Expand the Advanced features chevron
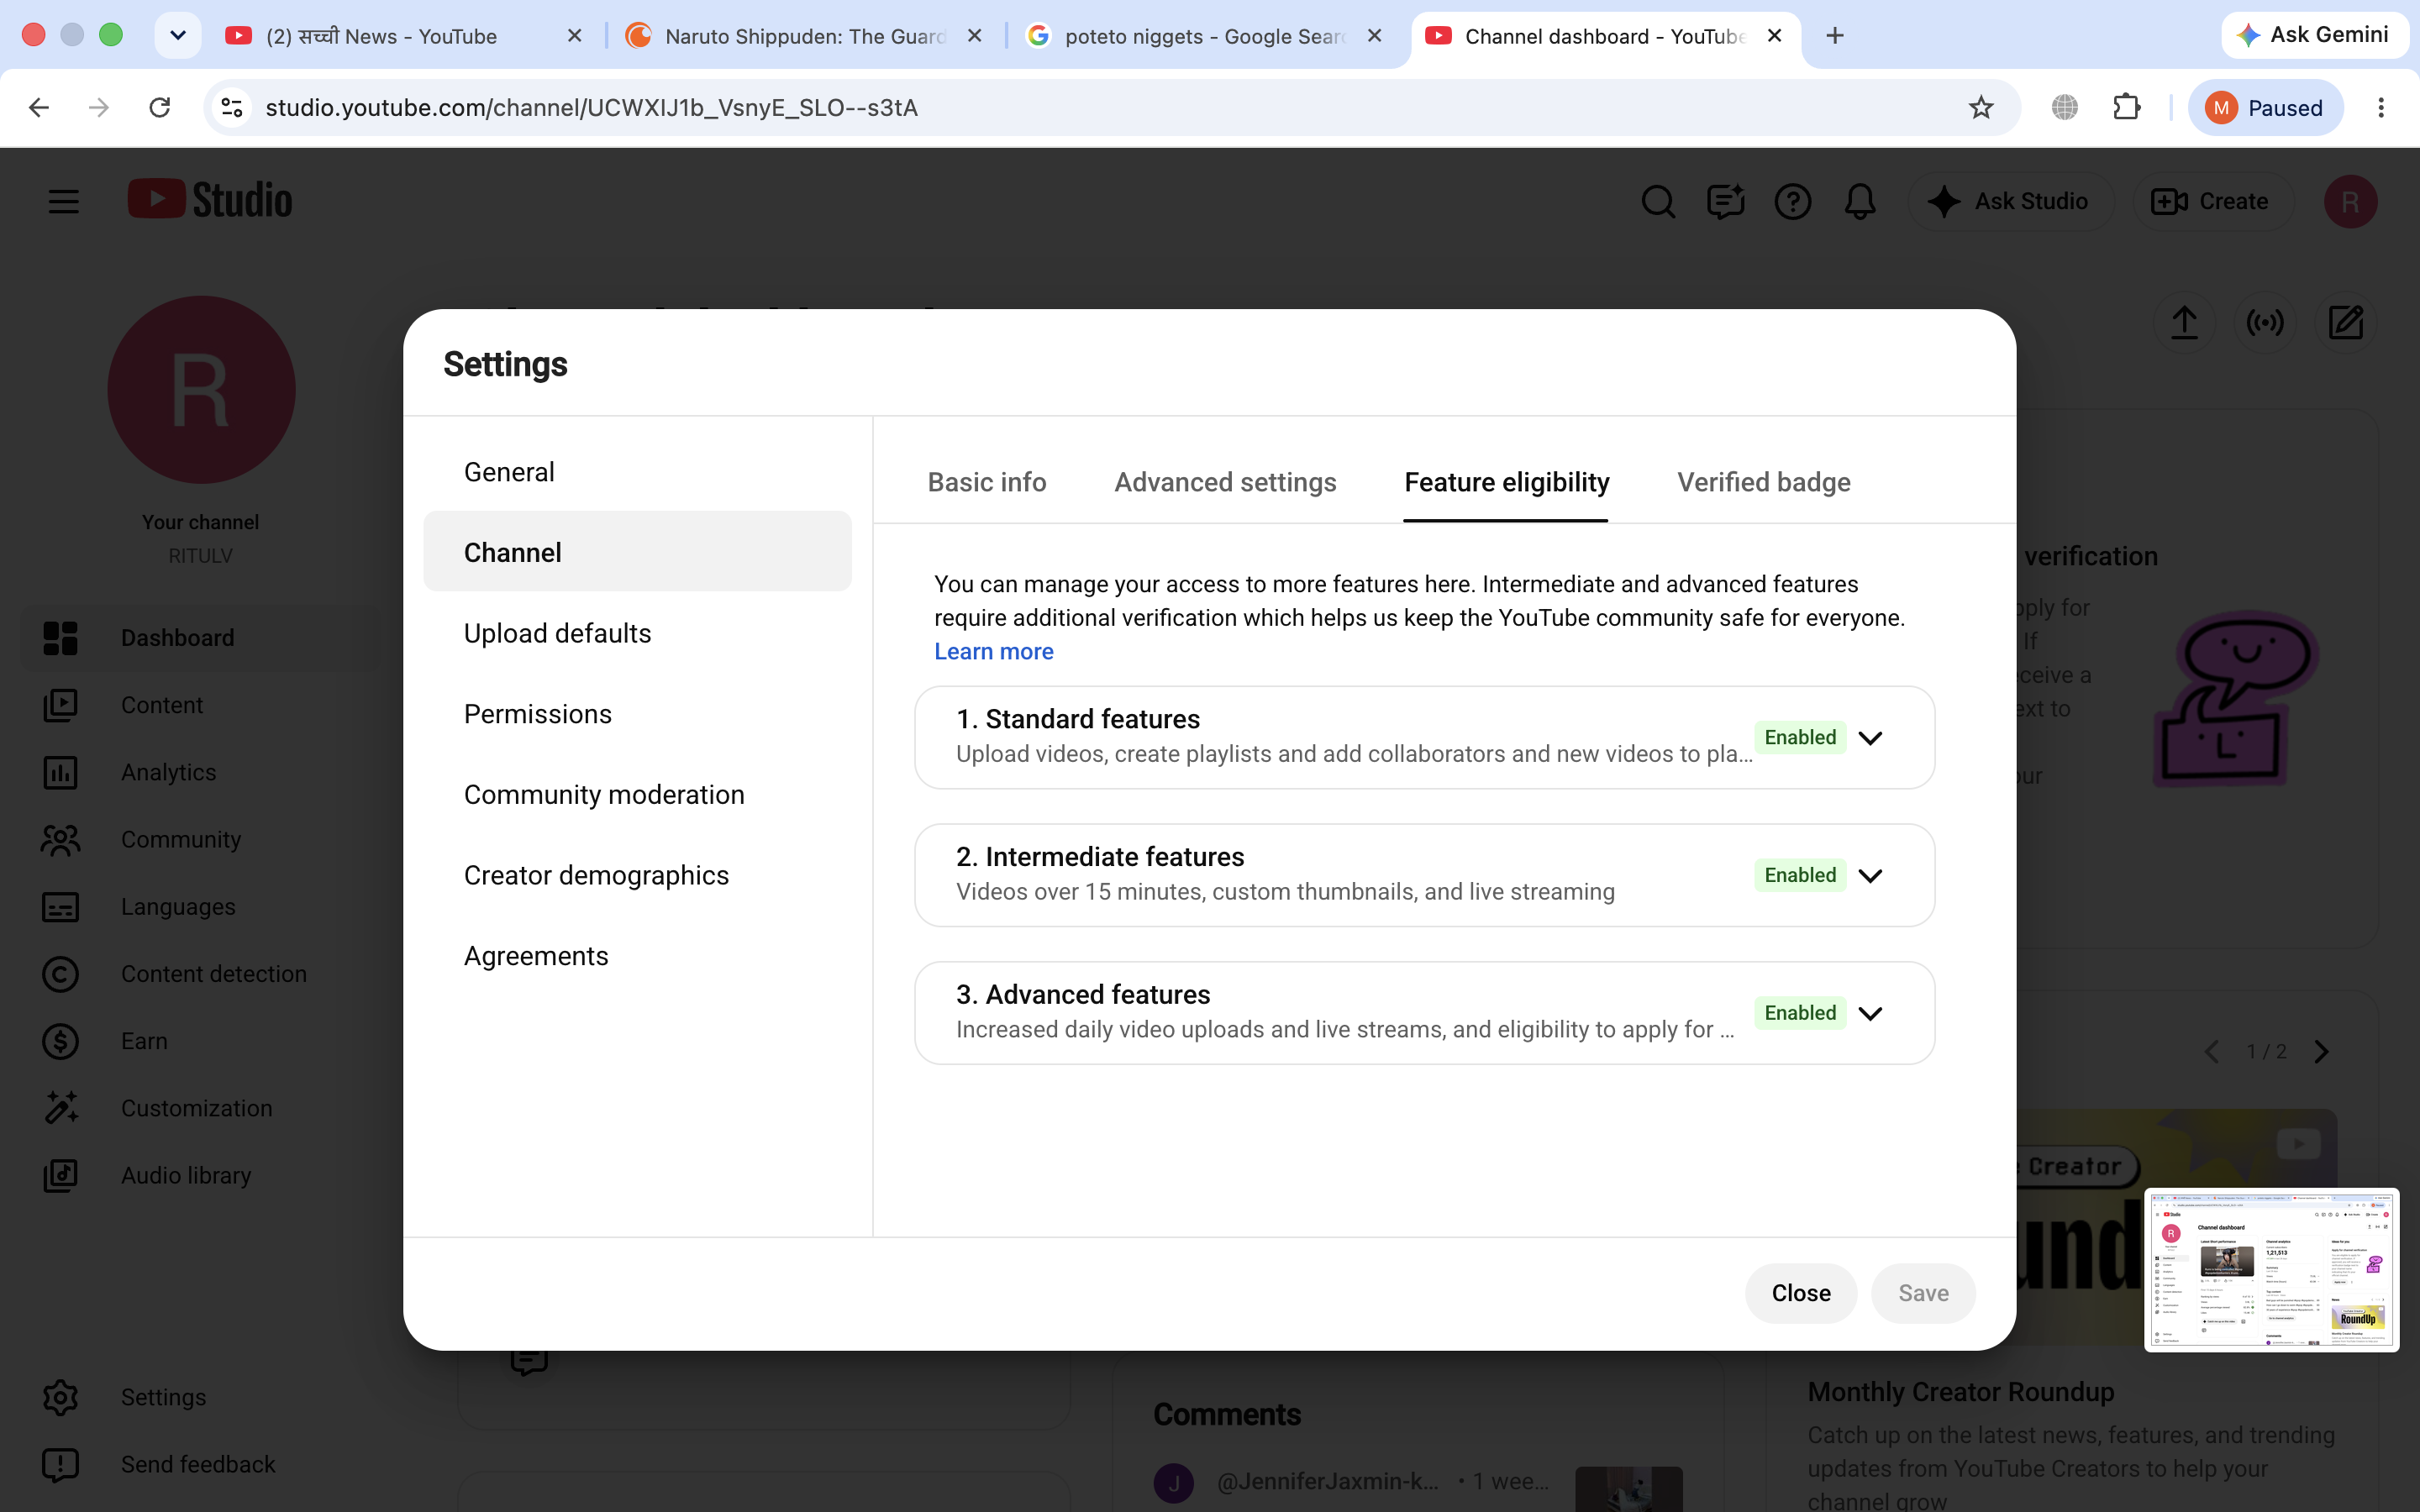The height and width of the screenshot is (1512, 2420). click(x=1869, y=1013)
